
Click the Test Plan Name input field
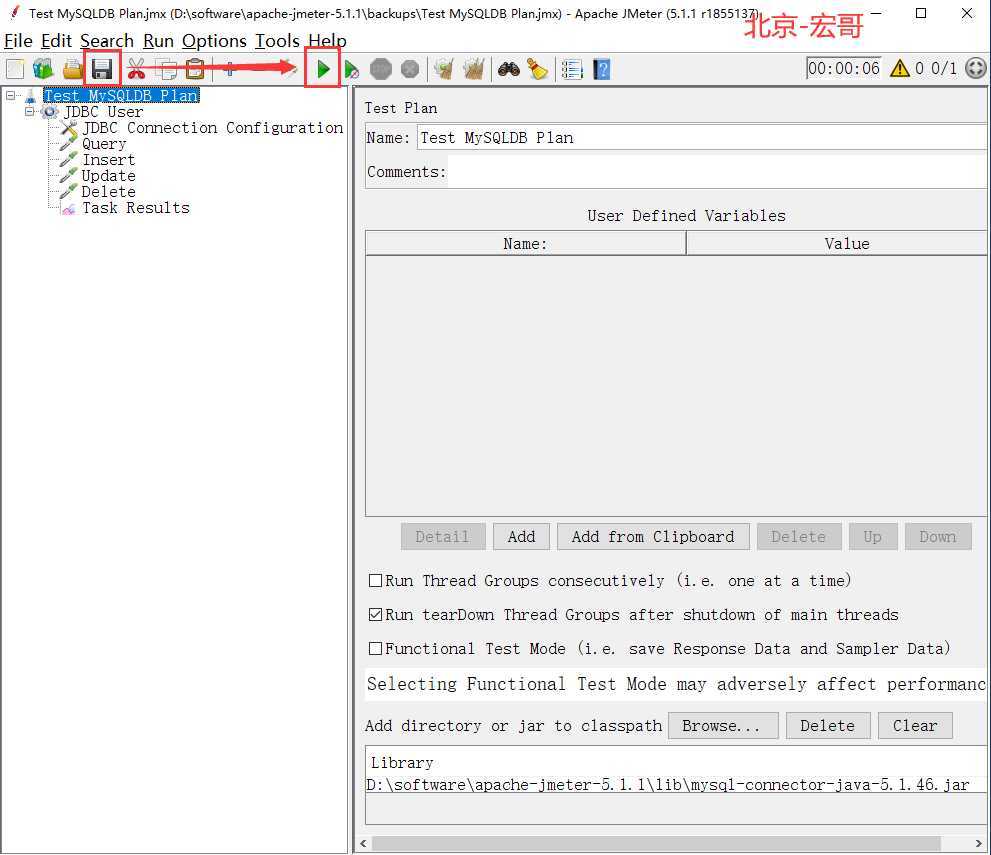click(702, 138)
